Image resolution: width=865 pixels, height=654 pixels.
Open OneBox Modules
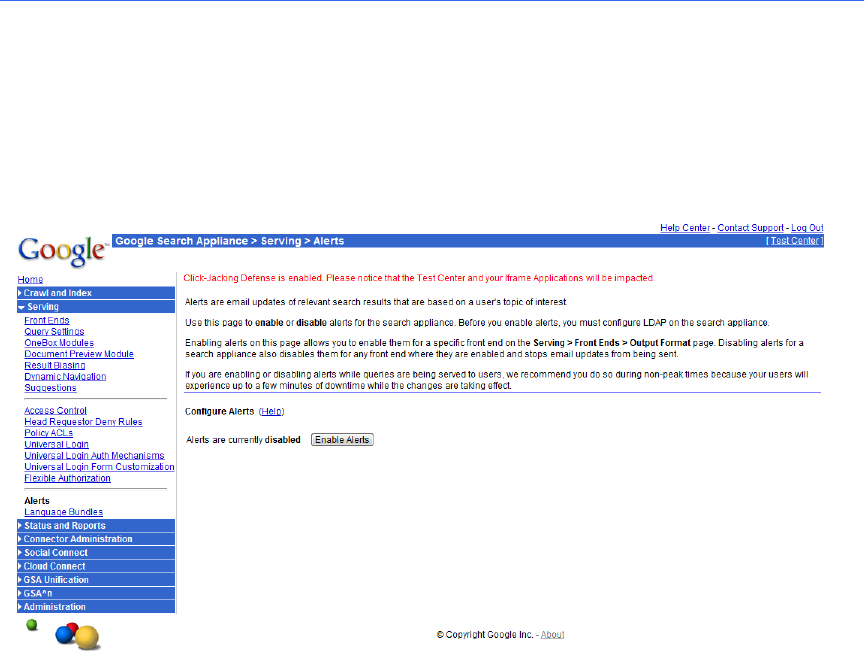(x=59, y=343)
